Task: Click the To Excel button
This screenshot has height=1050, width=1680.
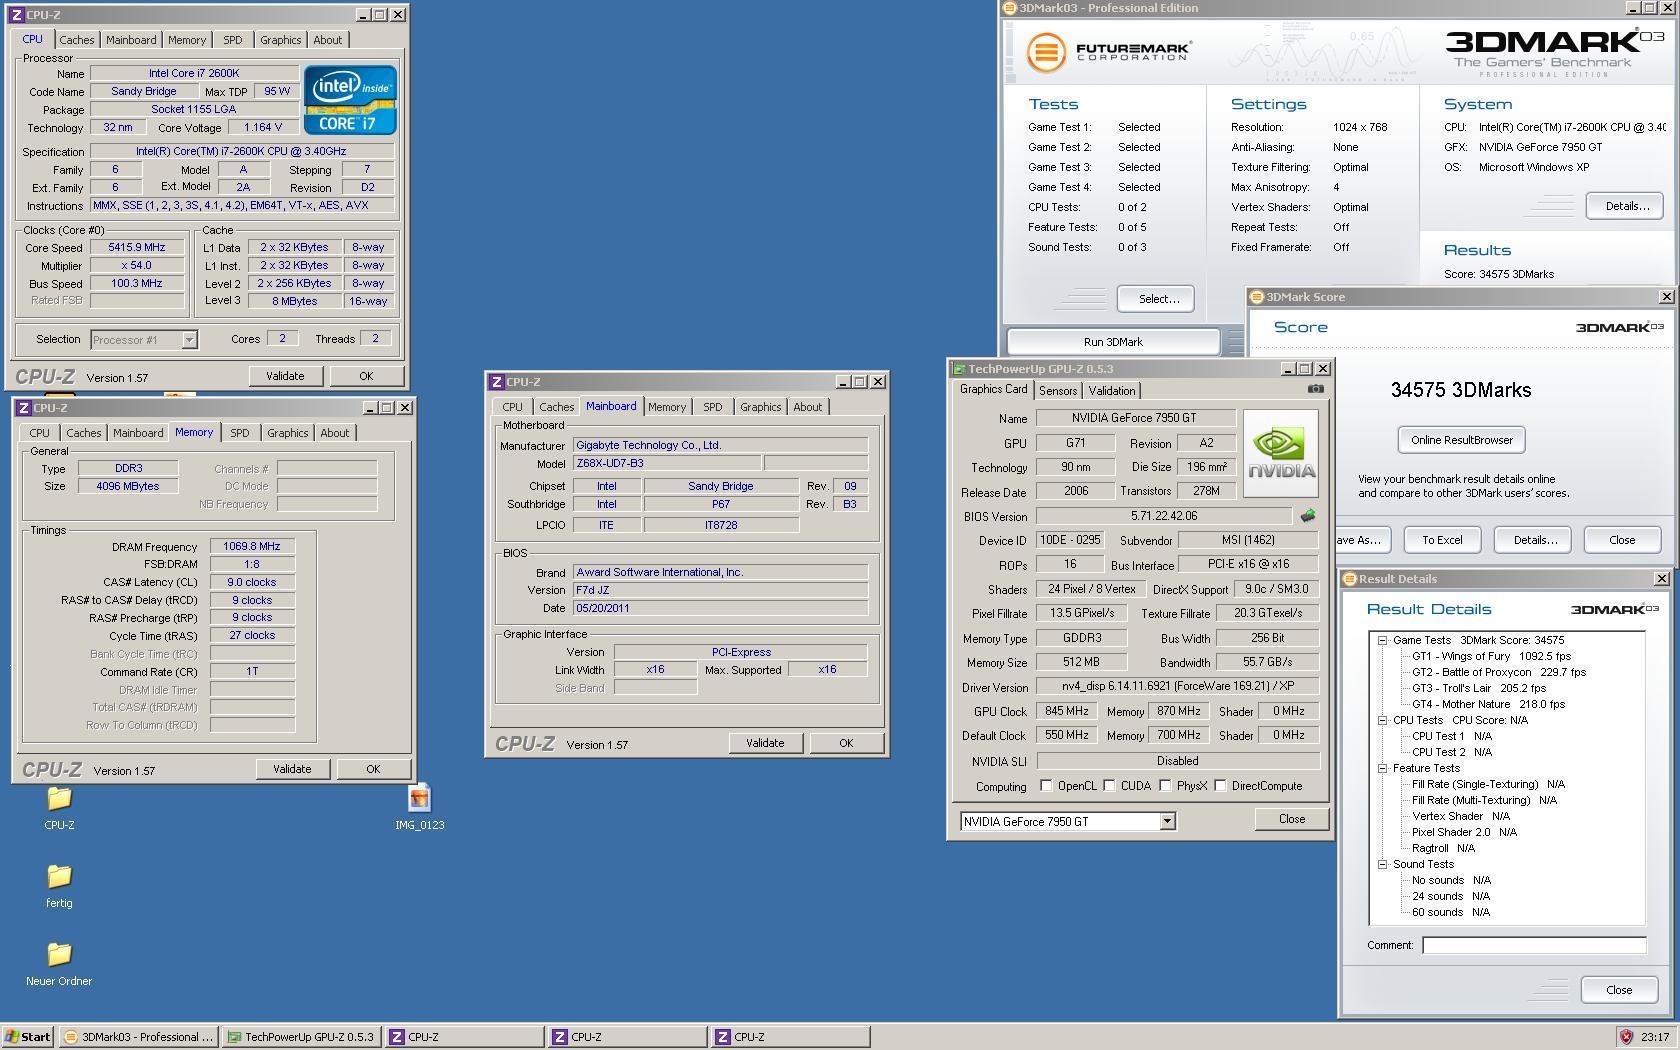Action: click(x=1442, y=540)
